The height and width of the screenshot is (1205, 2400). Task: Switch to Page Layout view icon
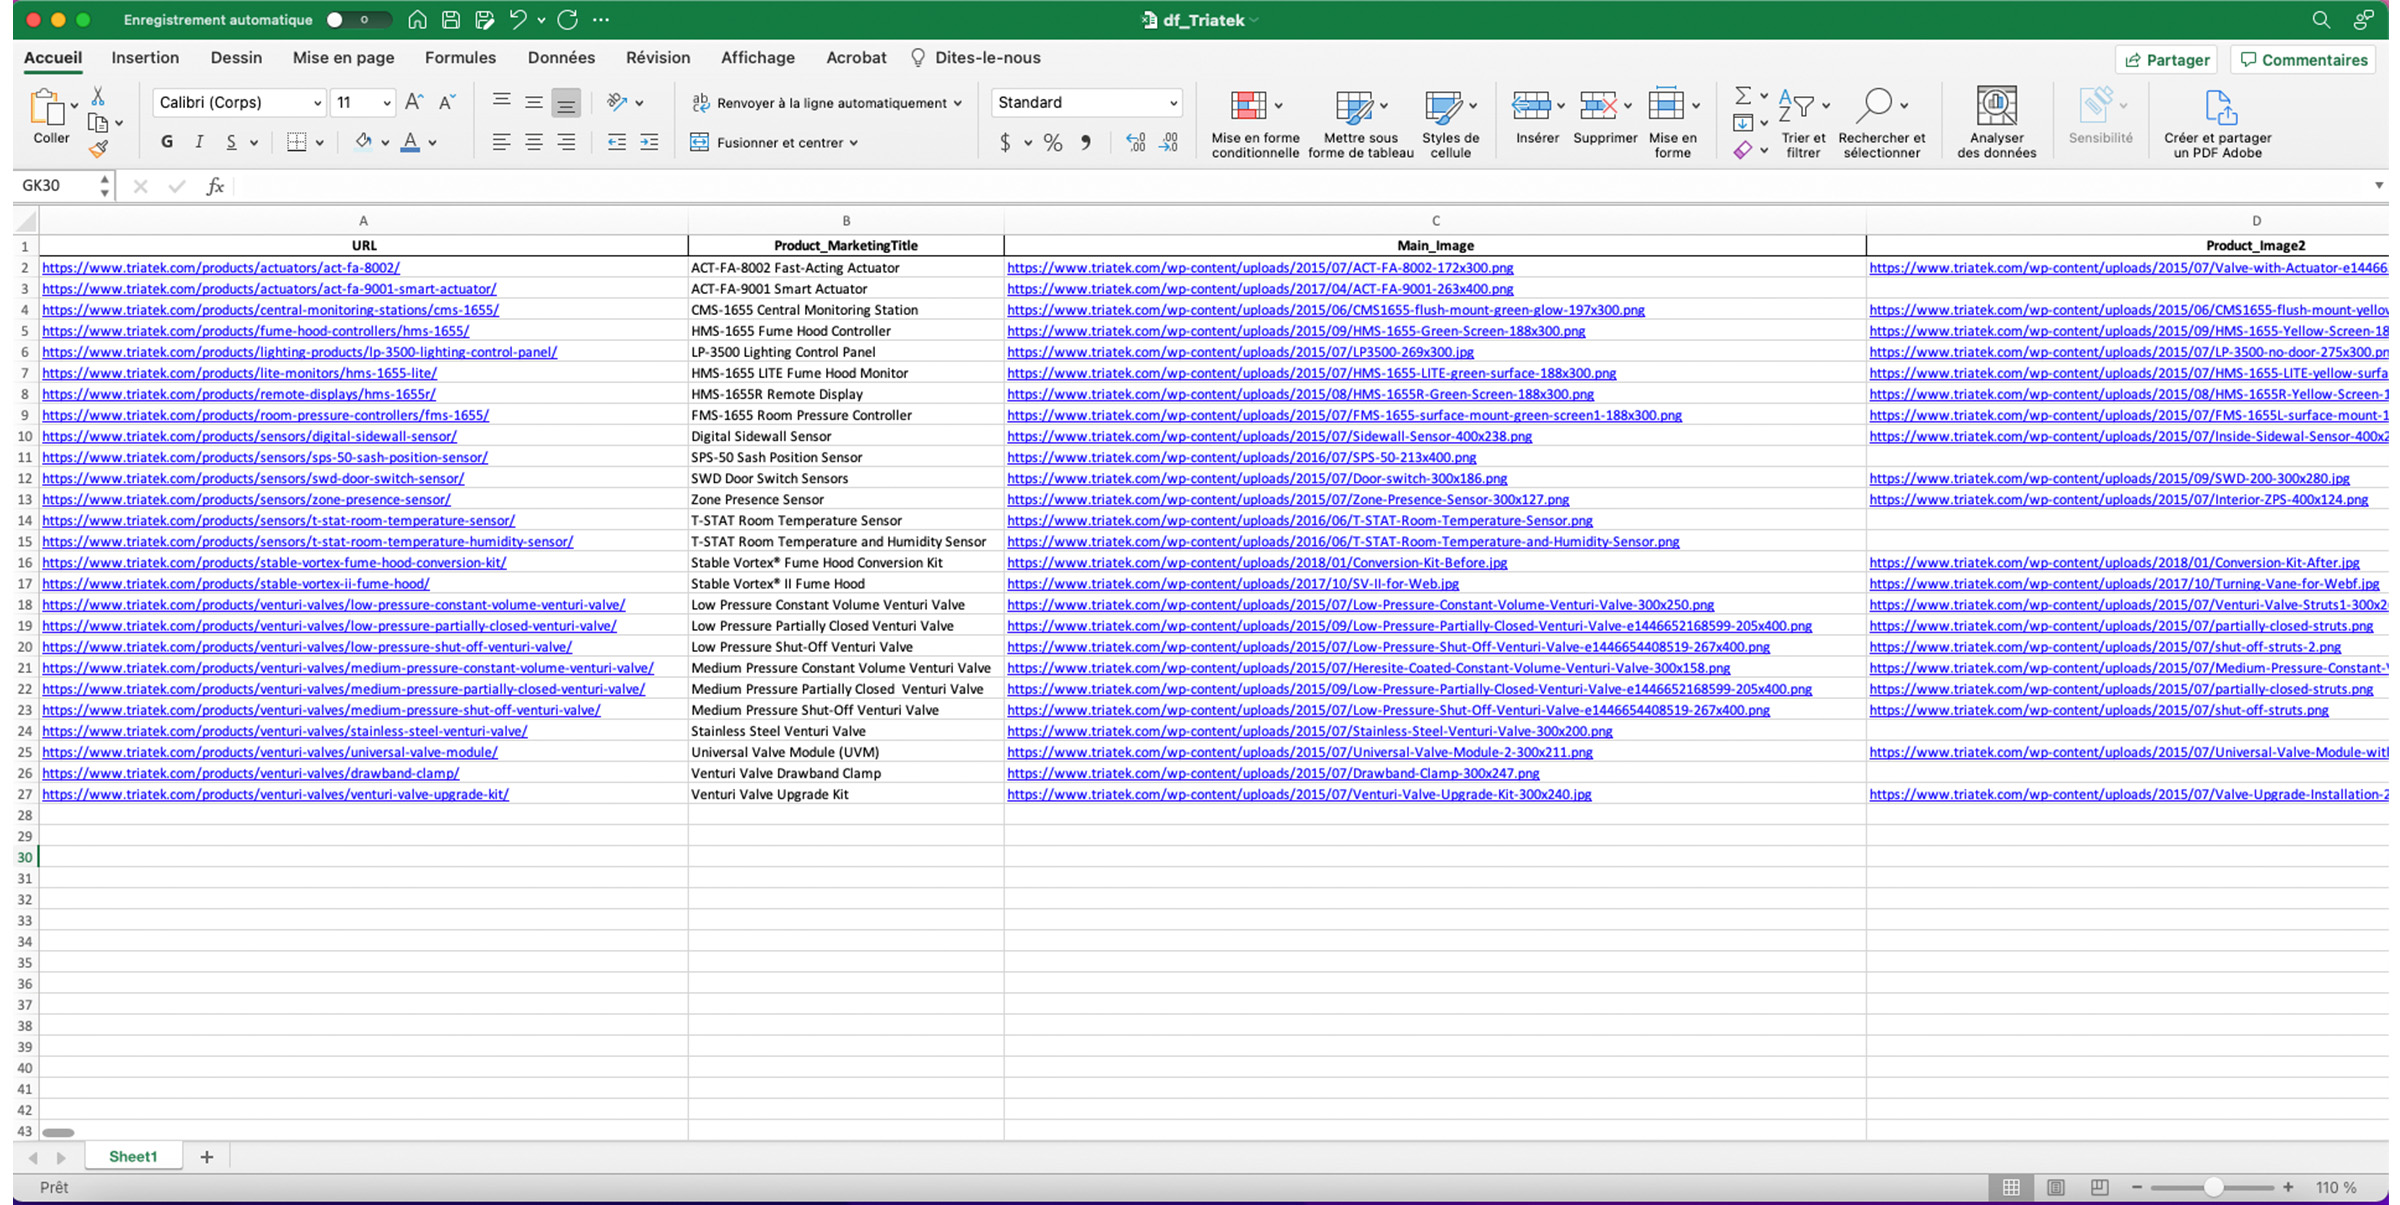(2055, 1187)
